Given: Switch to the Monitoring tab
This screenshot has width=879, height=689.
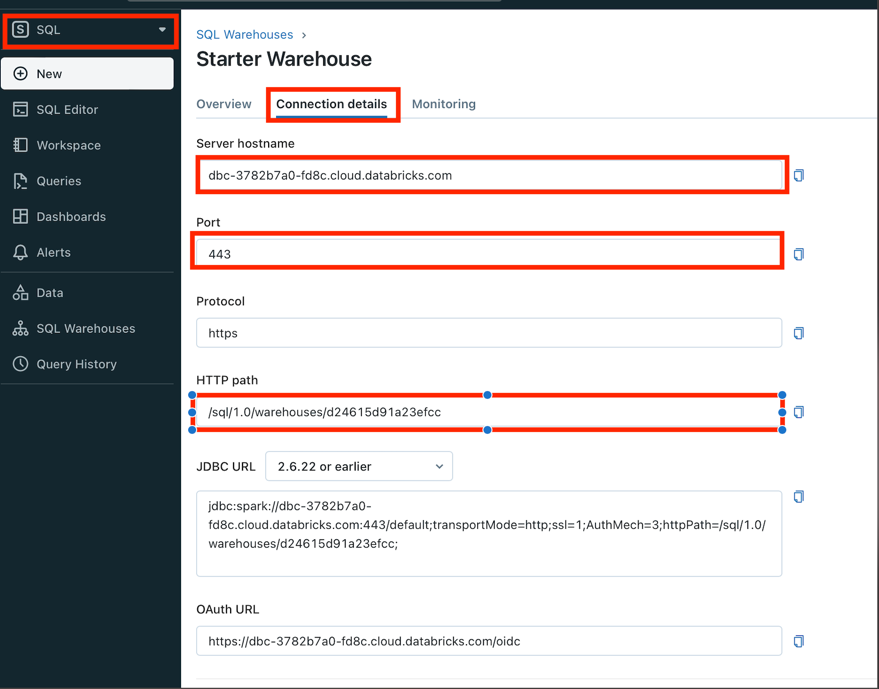Looking at the screenshot, I should 443,104.
